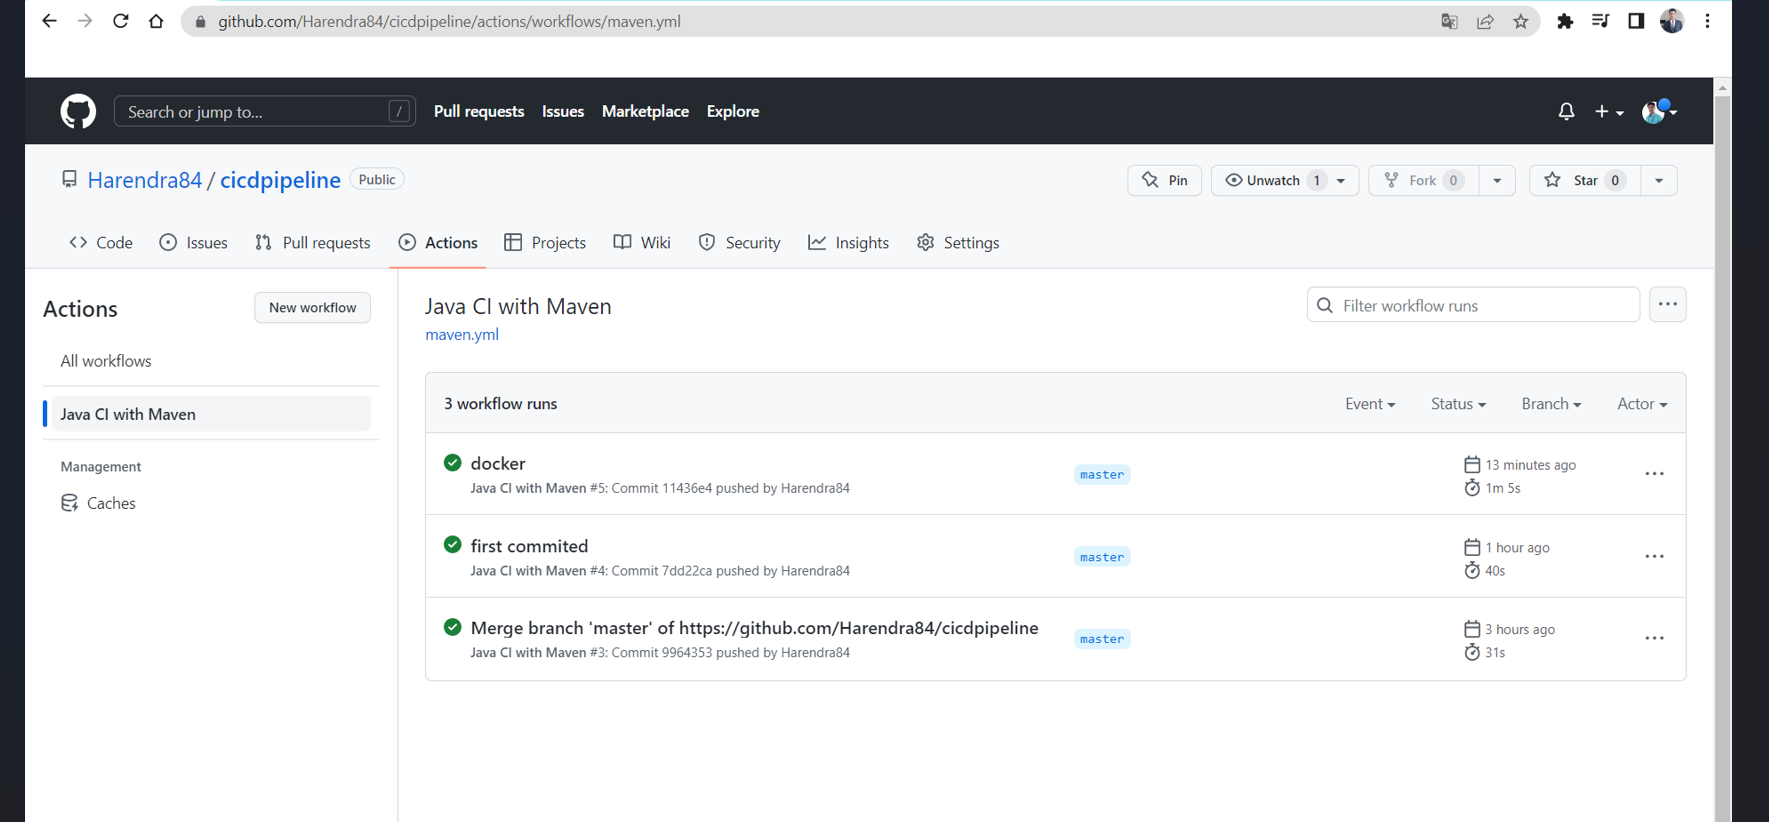Open the three-dot menu for Merge branch run
This screenshot has height=822, width=1769.
[1654, 638]
